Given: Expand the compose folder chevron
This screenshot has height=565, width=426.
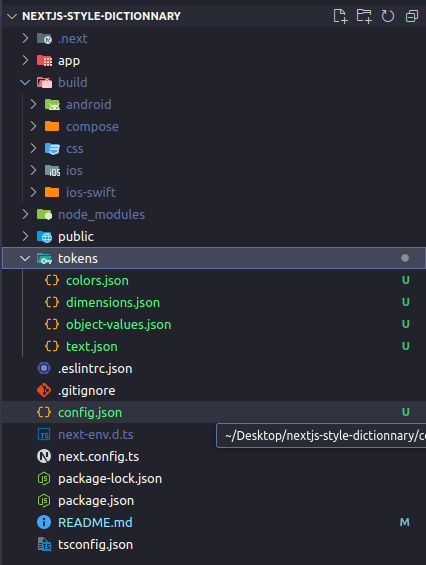Looking at the screenshot, I should click(x=33, y=126).
